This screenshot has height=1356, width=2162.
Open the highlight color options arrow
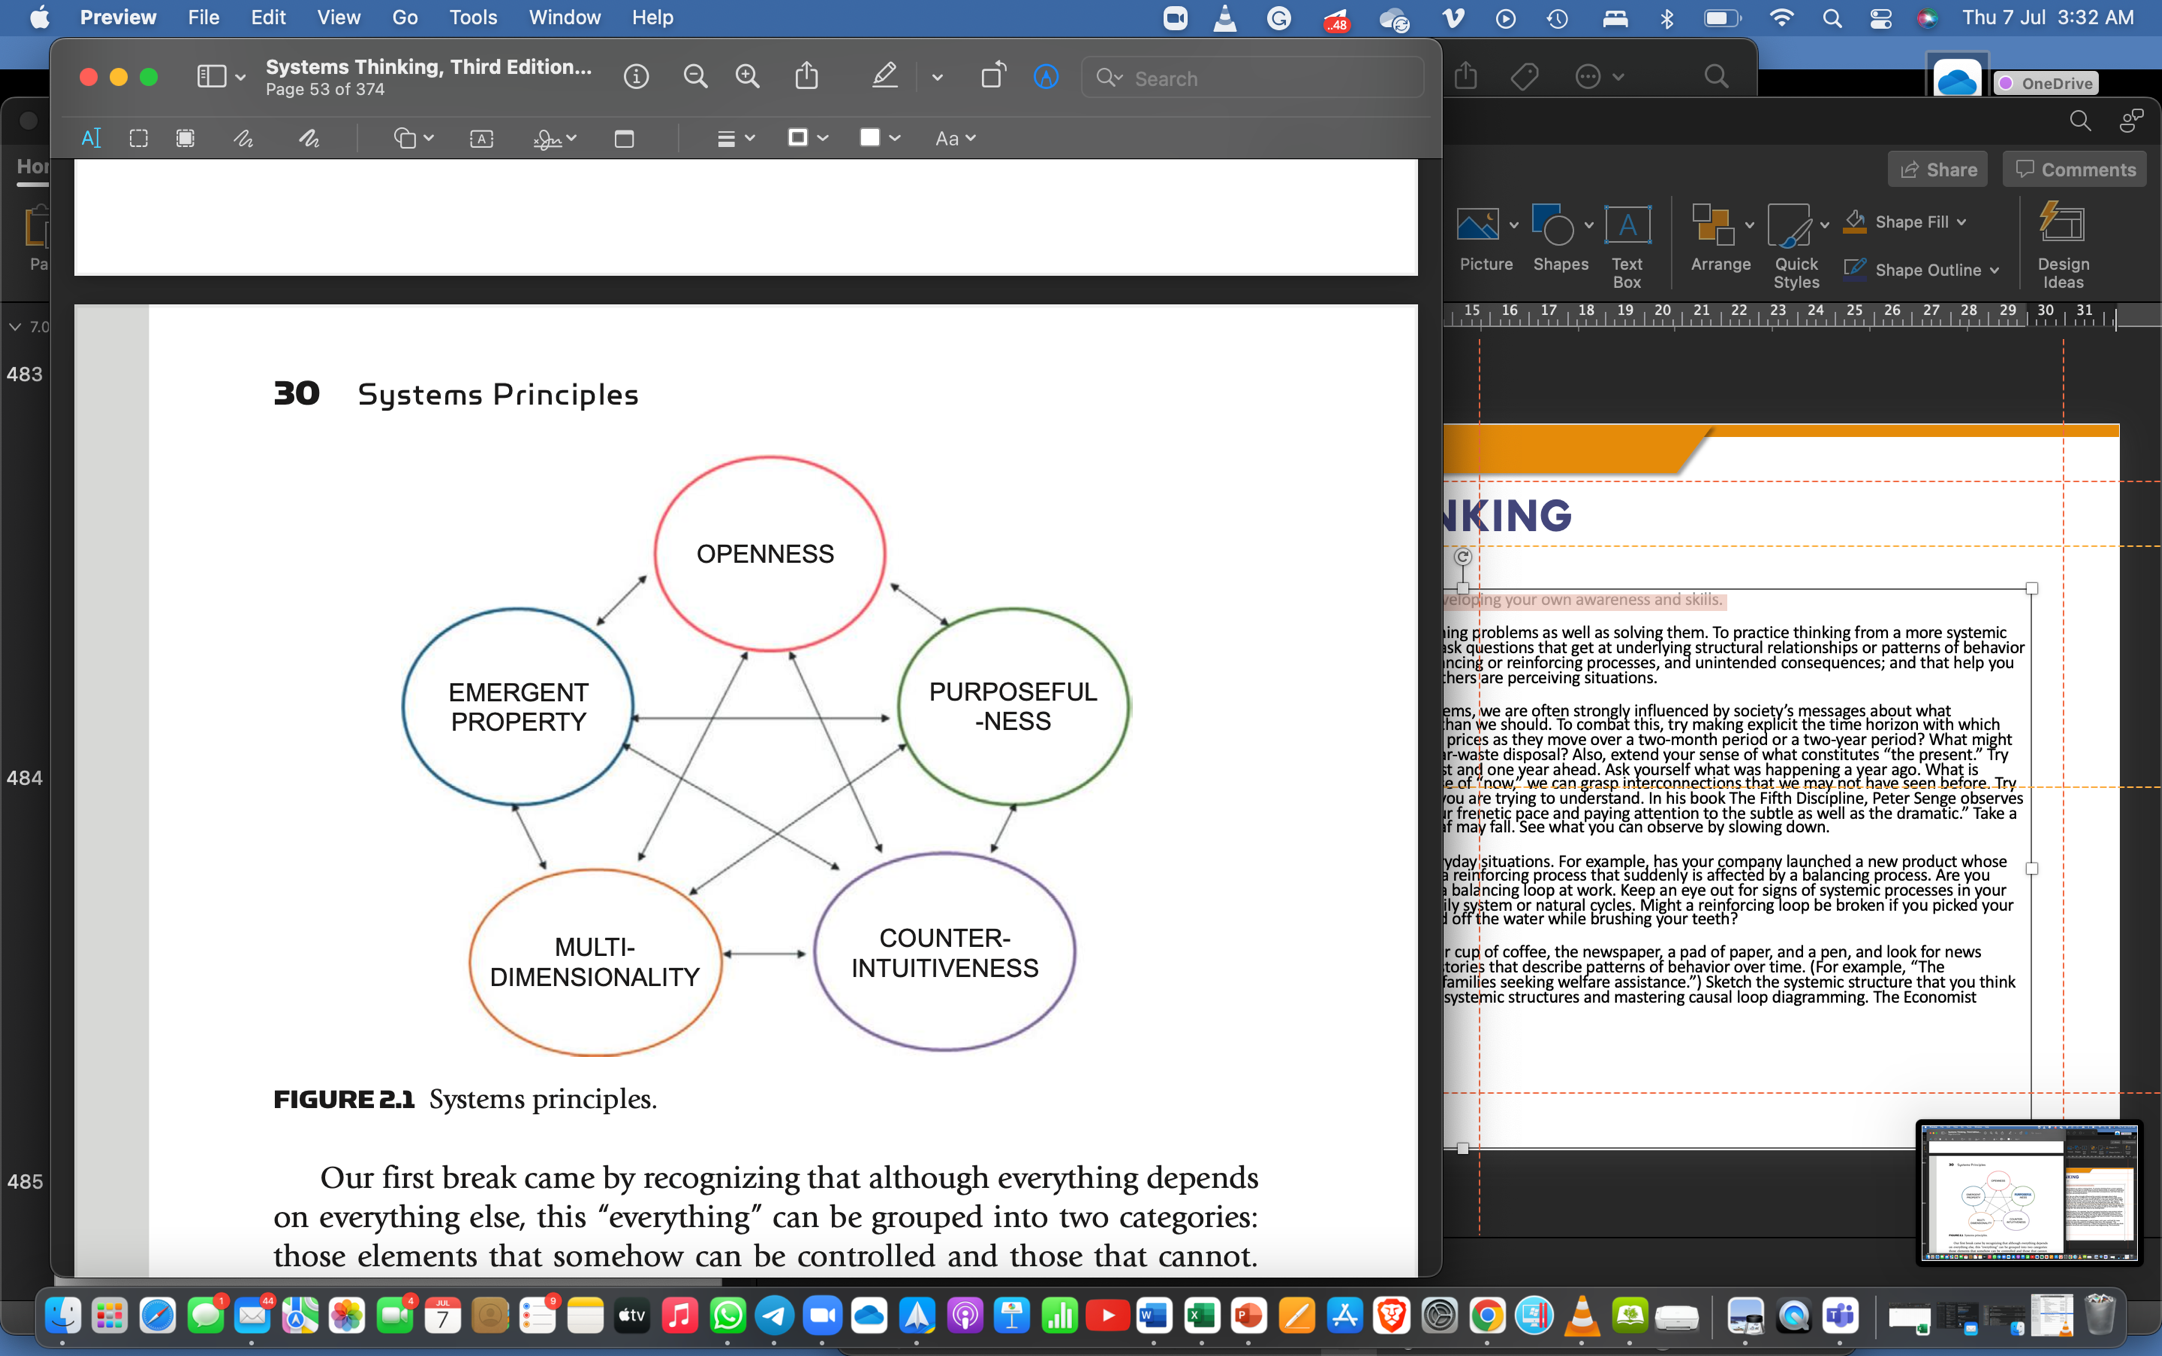(x=937, y=77)
